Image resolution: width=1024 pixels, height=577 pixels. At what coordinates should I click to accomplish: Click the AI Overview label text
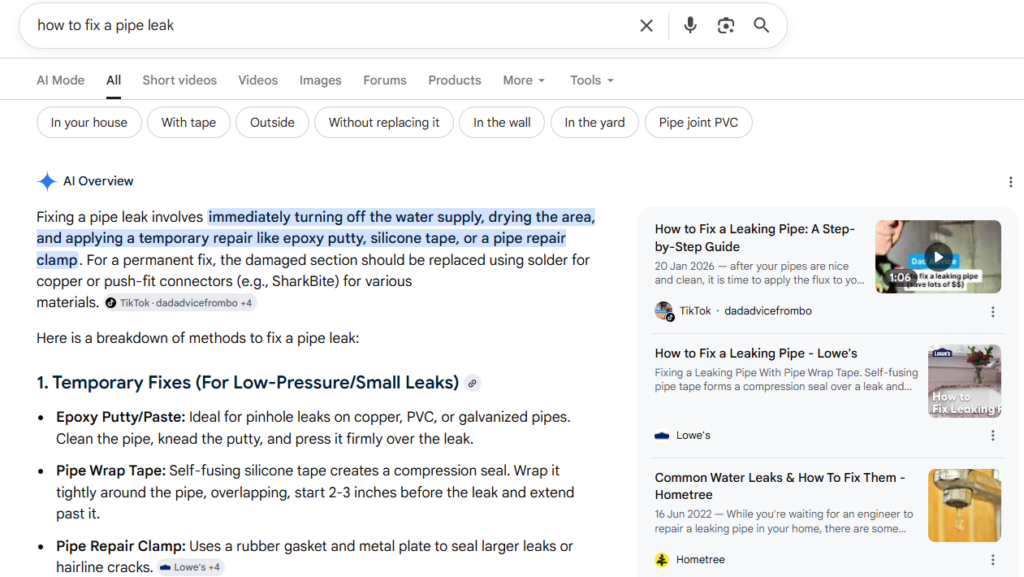pos(98,181)
